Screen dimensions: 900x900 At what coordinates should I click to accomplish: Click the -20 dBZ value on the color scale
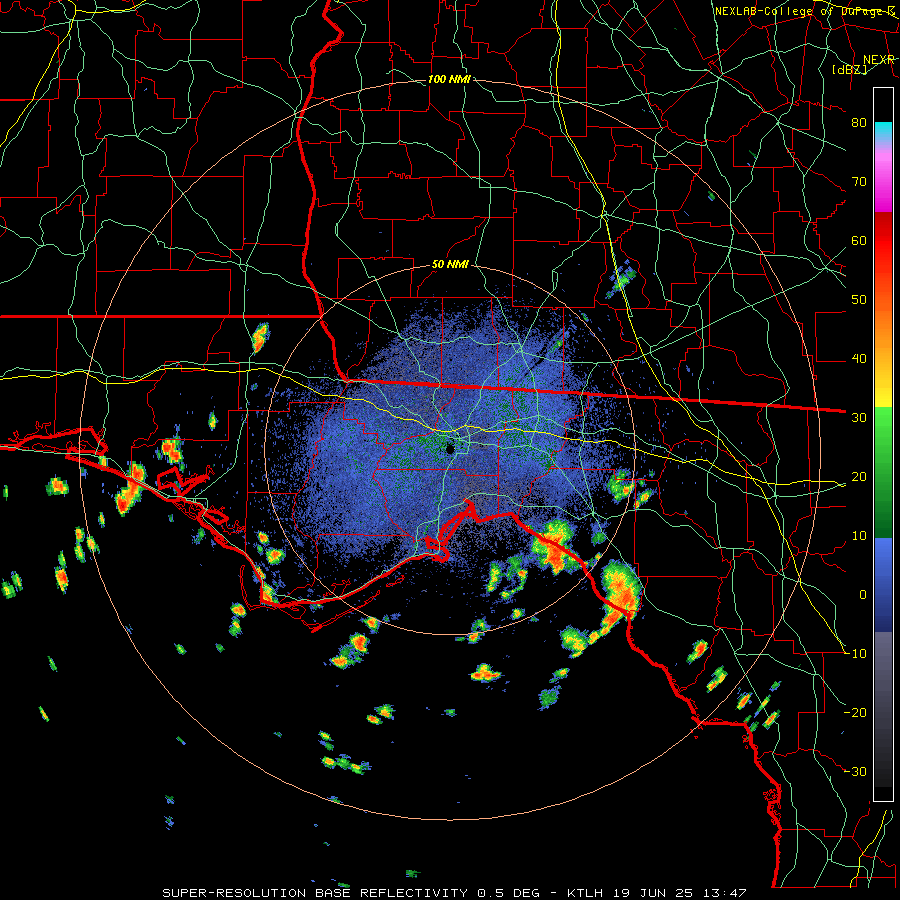(855, 712)
